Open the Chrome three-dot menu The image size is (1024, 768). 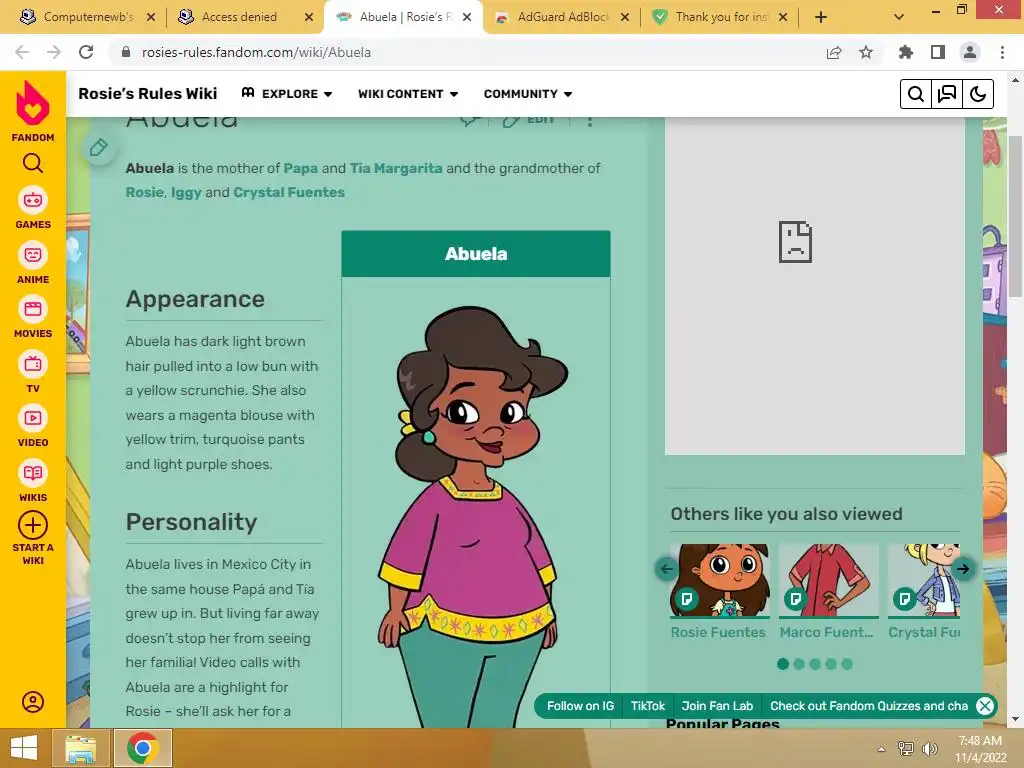pos(1002,52)
